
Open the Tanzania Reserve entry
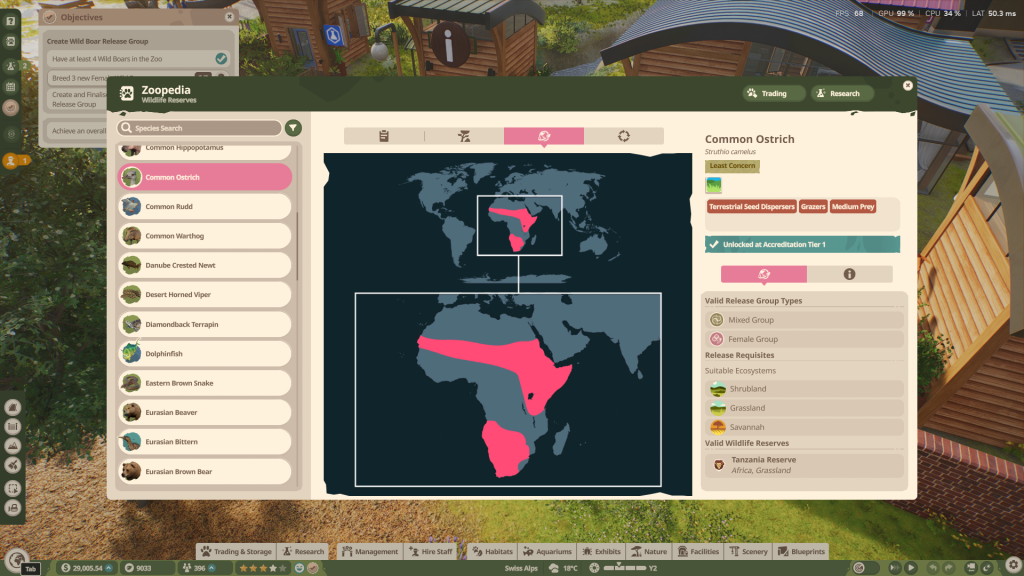pyautogui.click(x=805, y=465)
